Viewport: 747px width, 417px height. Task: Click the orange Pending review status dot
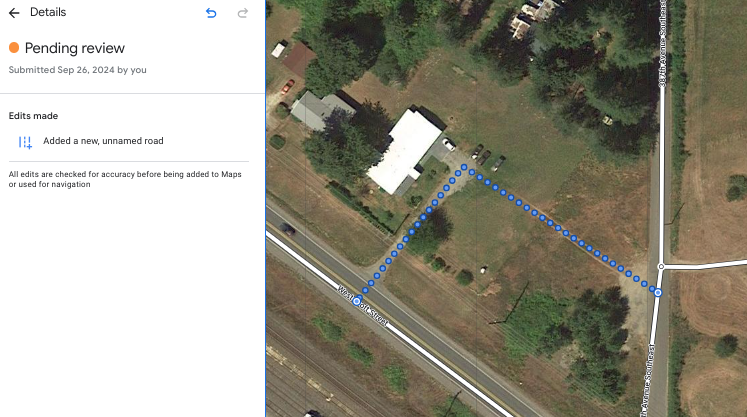coord(14,48)
